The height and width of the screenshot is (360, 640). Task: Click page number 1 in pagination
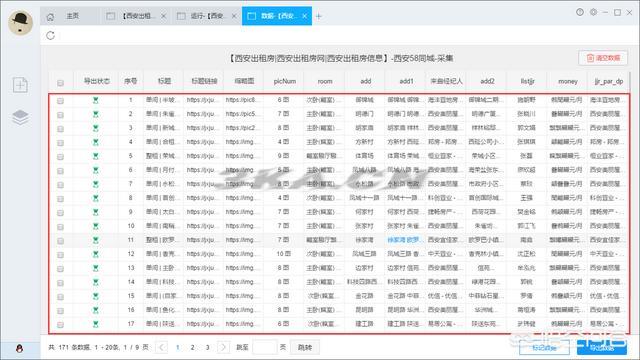pos(177,347)
